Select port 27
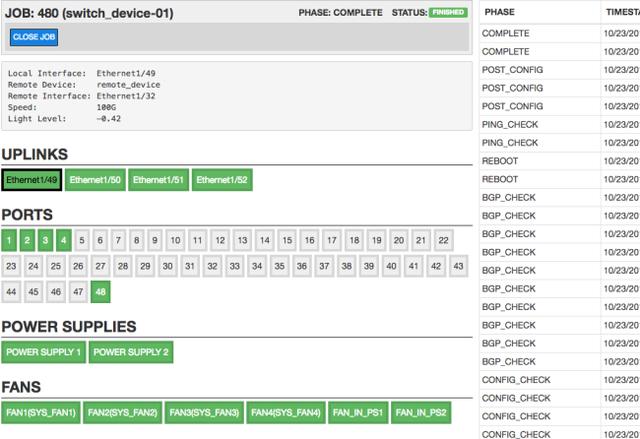The height and width of the screenshot is (439, 640). pos(100,266)
